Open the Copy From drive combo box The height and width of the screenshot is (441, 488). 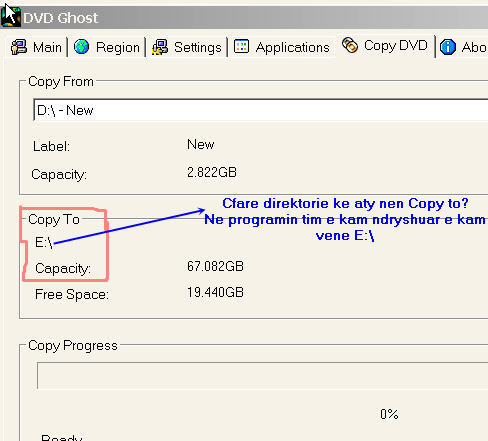pyautogui.click(x=261, y=110)
